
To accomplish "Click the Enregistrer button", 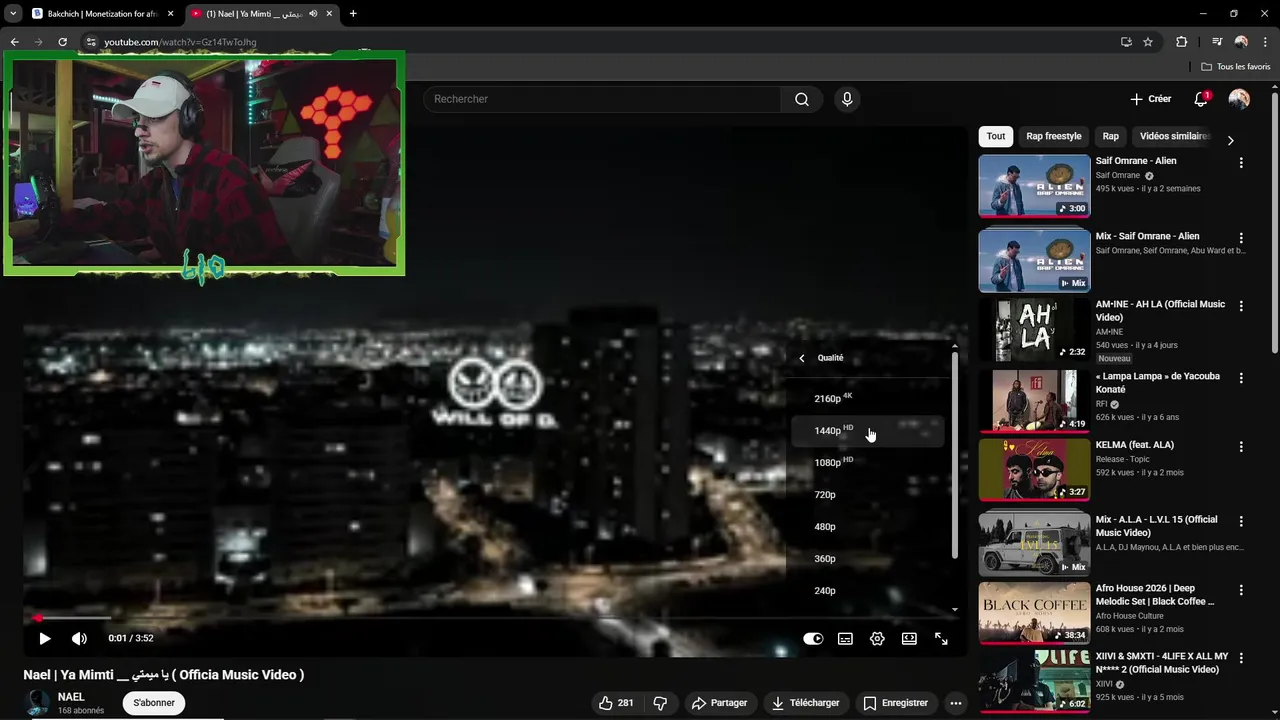I will pos(895,703).
